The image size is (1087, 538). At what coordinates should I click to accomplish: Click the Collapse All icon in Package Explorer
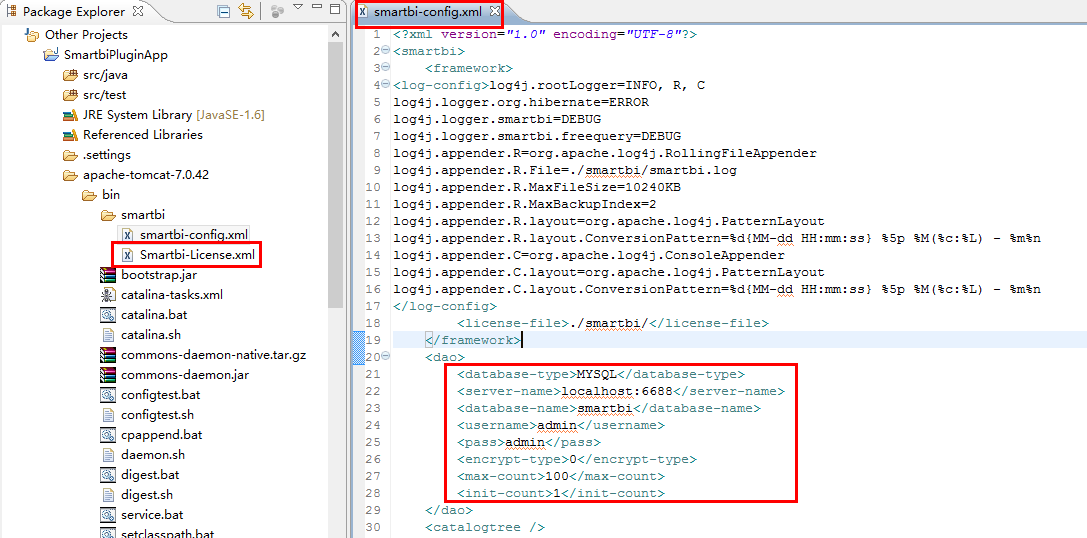point(224,11)
